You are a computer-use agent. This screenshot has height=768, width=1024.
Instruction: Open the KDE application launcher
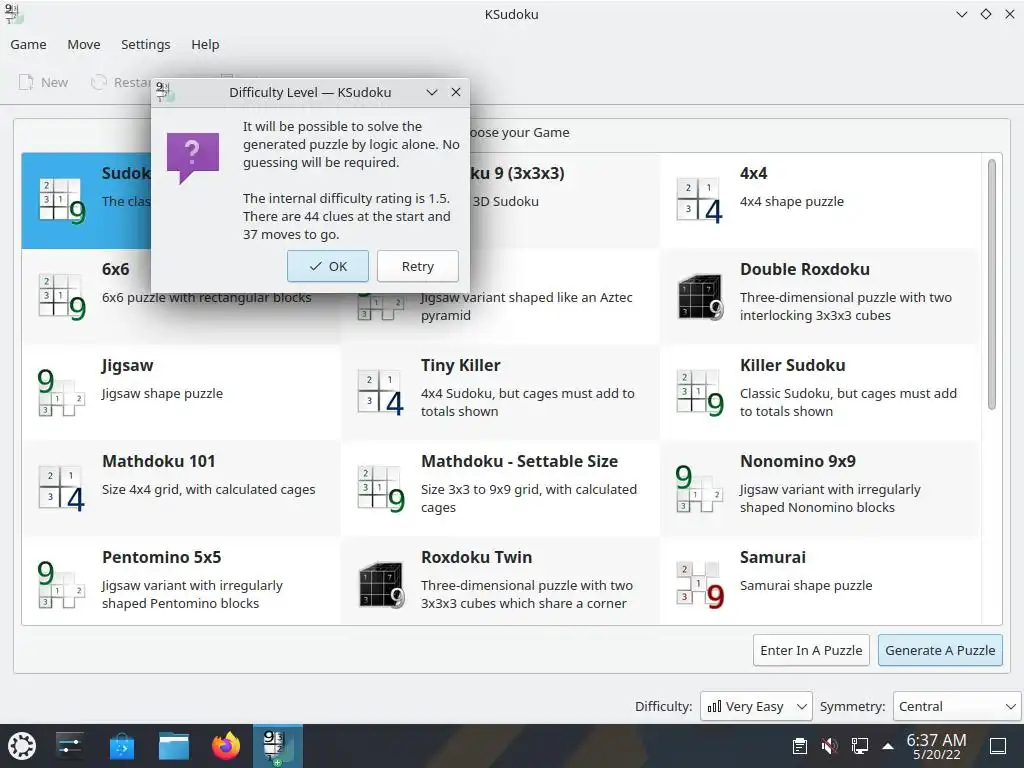point(22,746)
